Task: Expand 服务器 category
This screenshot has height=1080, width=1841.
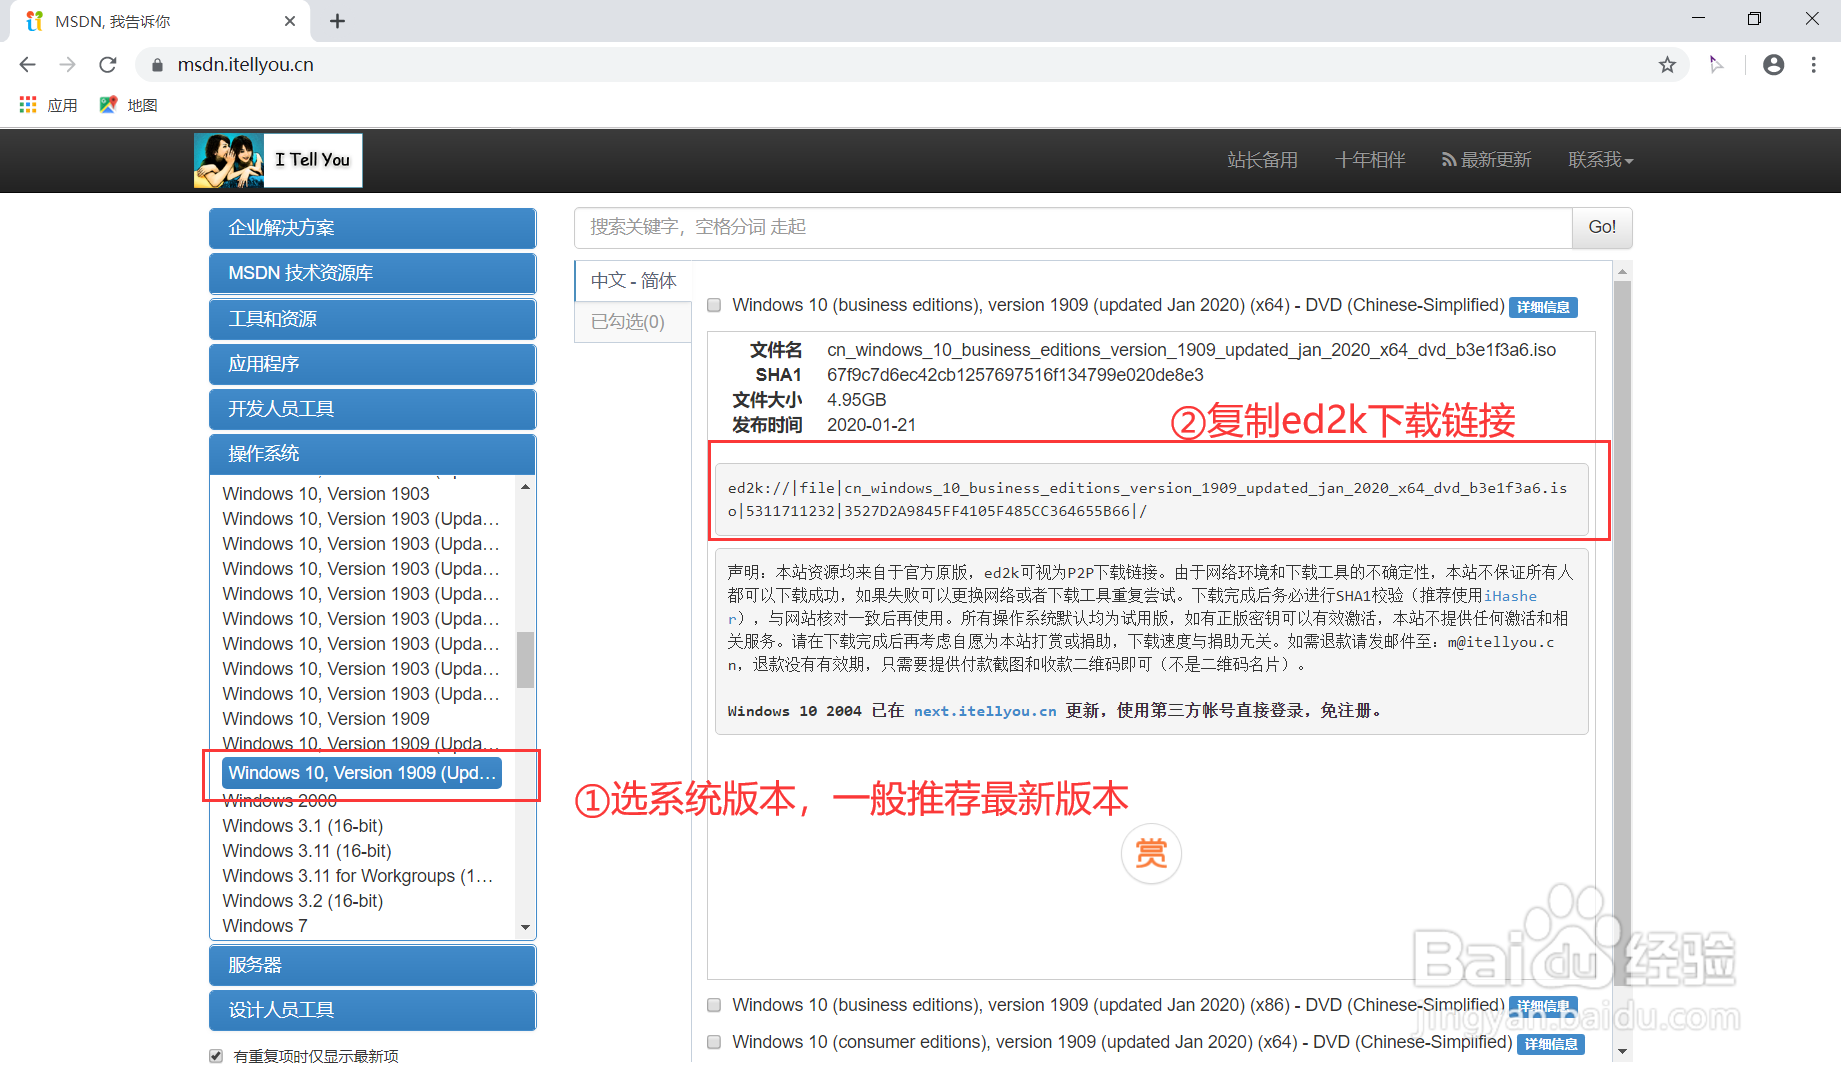Action: click(x=372, y=965)
